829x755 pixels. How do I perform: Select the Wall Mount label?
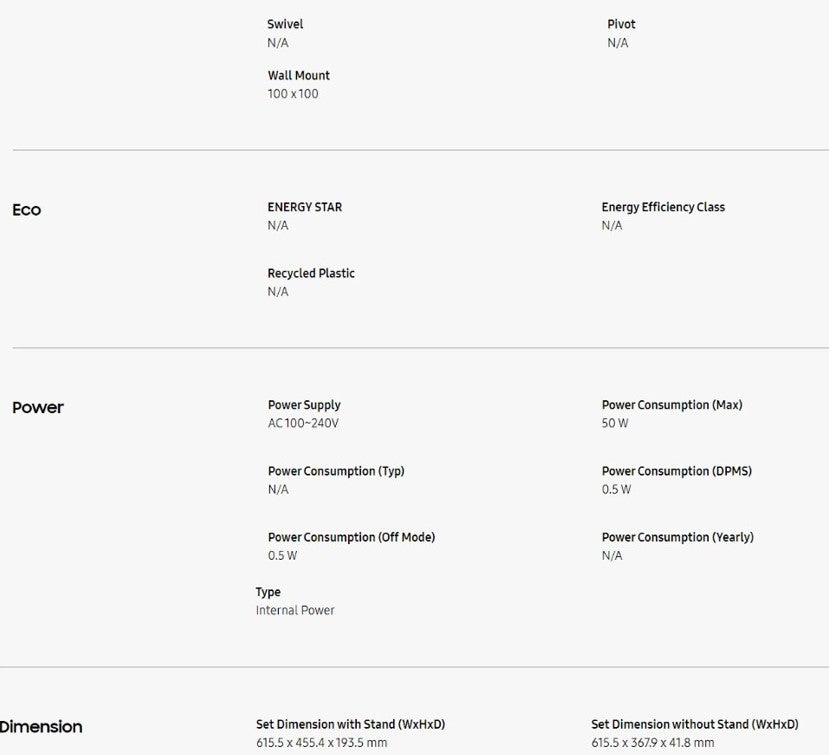(x=298, y=75)
